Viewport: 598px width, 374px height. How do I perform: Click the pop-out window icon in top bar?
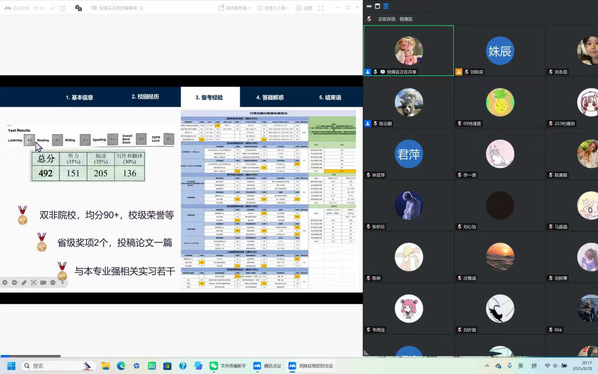[63, 8]
